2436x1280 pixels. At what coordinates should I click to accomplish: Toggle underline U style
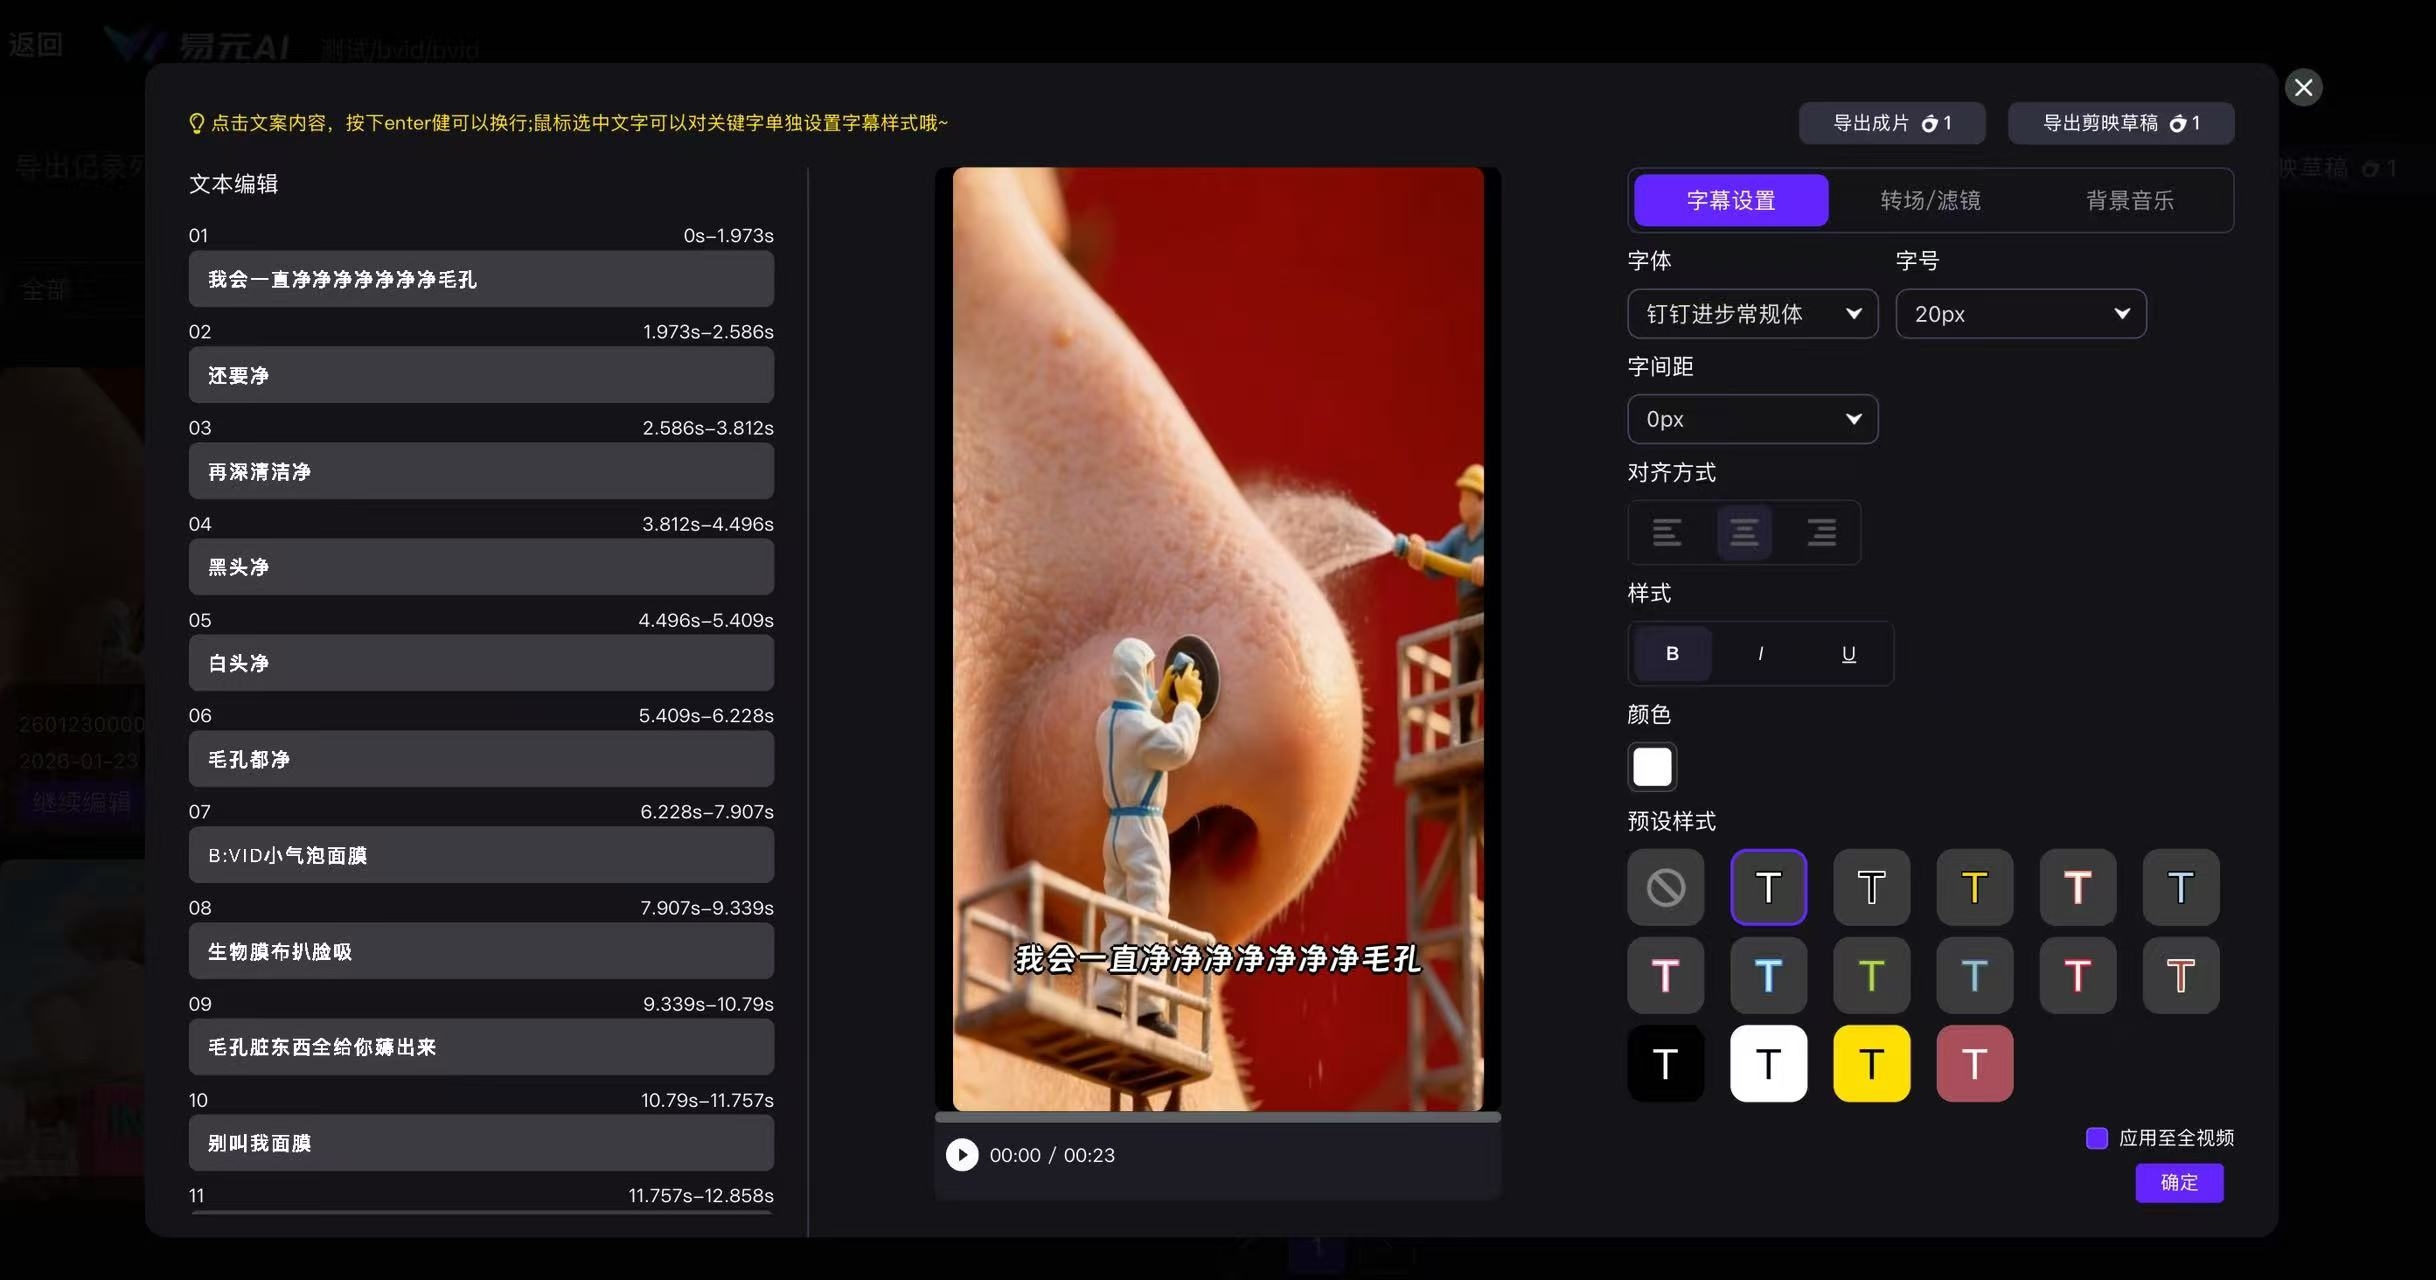tap(1848, 653)
